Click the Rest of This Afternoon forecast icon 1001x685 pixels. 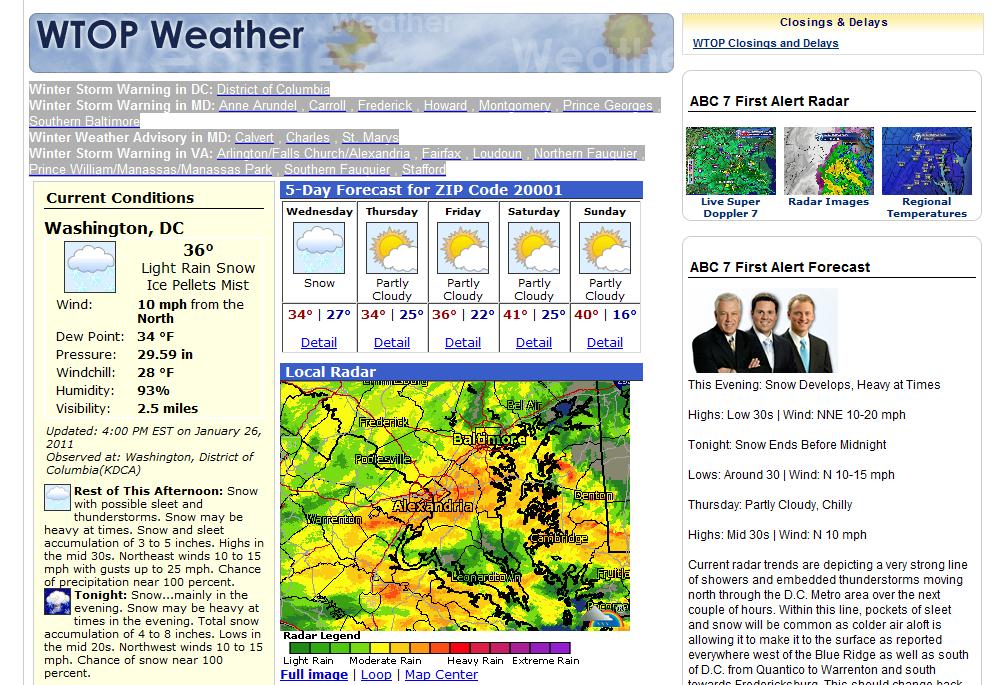58,497
